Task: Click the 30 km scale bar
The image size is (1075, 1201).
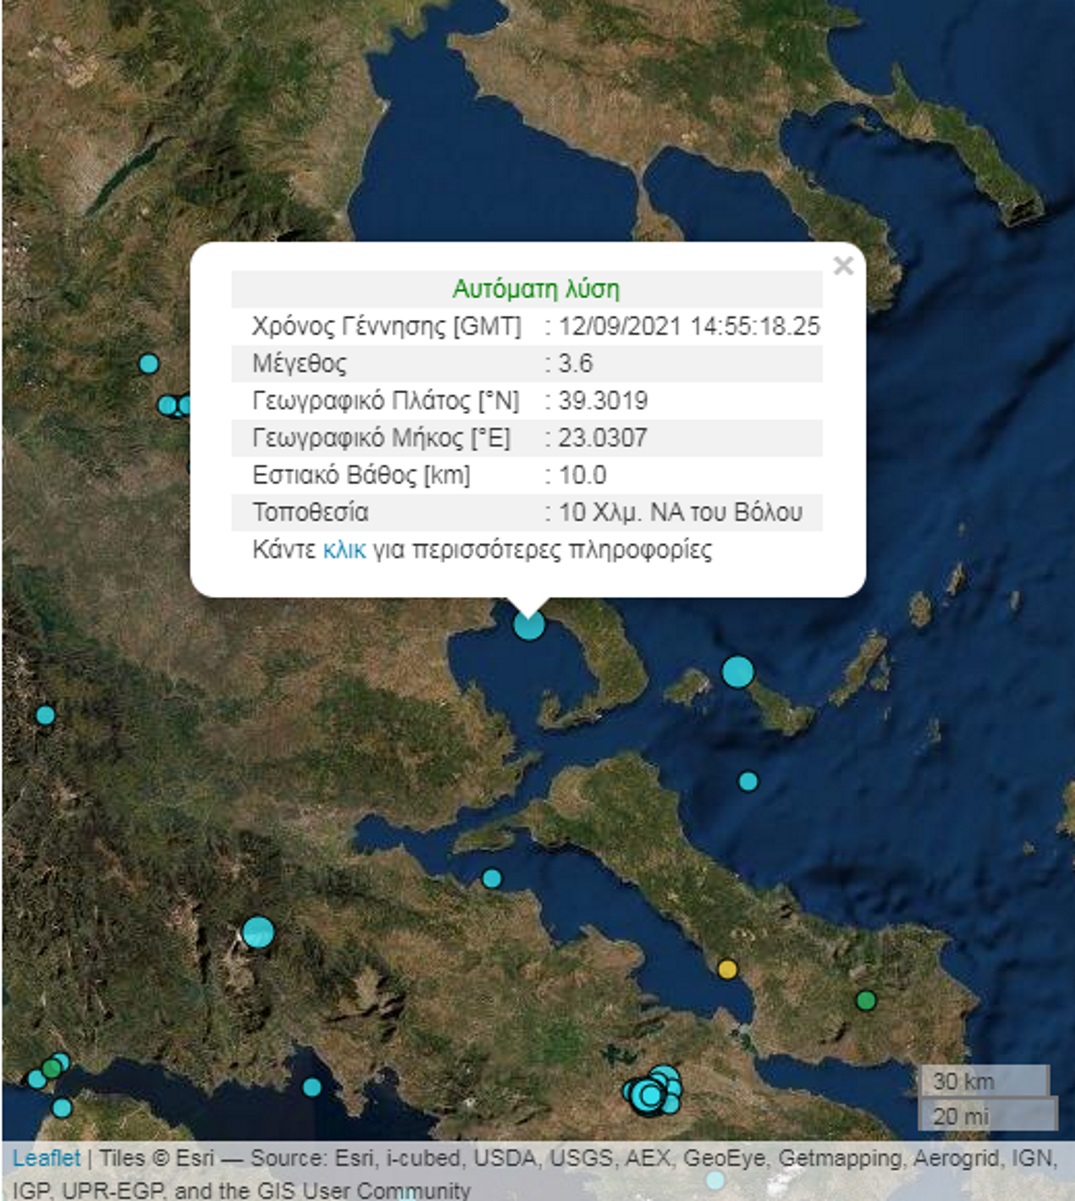Action: 983,1081
